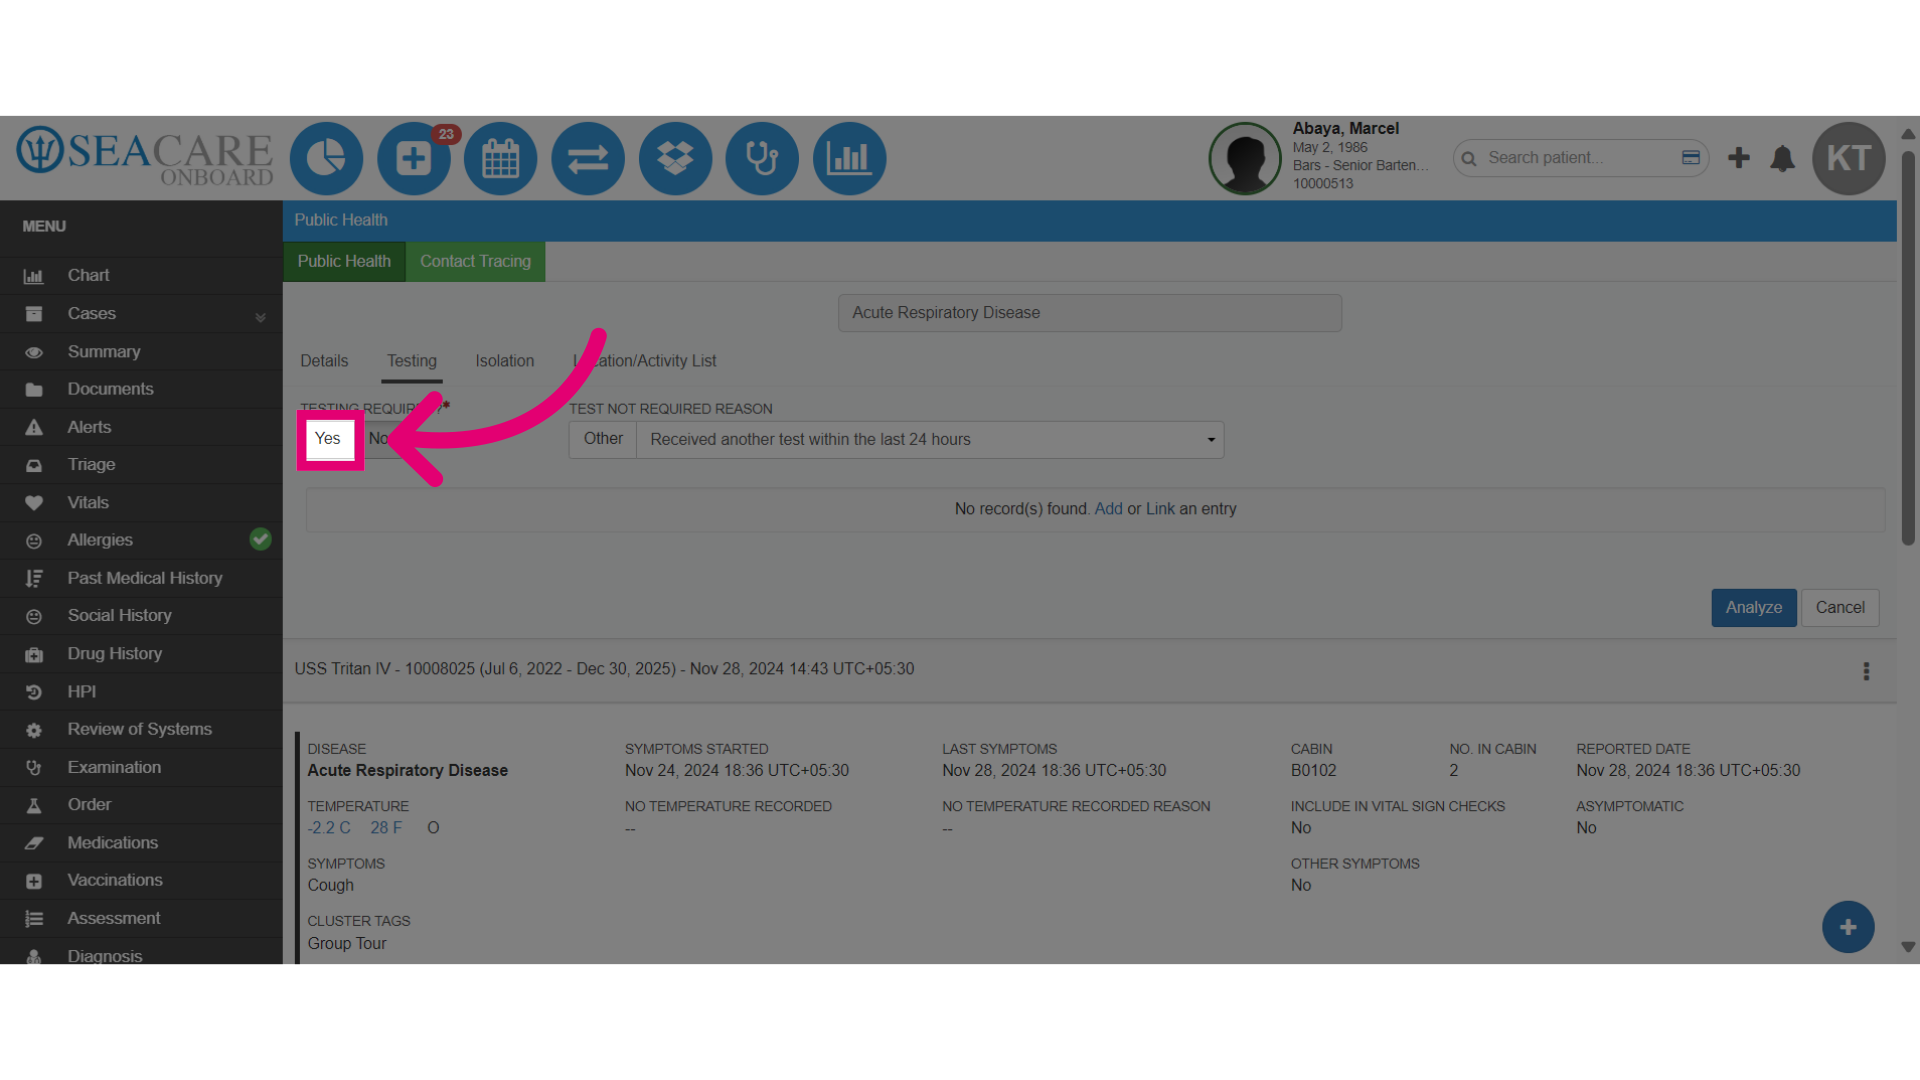The width and height of the screenshot is (1920, 1080).
Task: Switch to the Contact Tracing tab
Action: click(475, 261)
